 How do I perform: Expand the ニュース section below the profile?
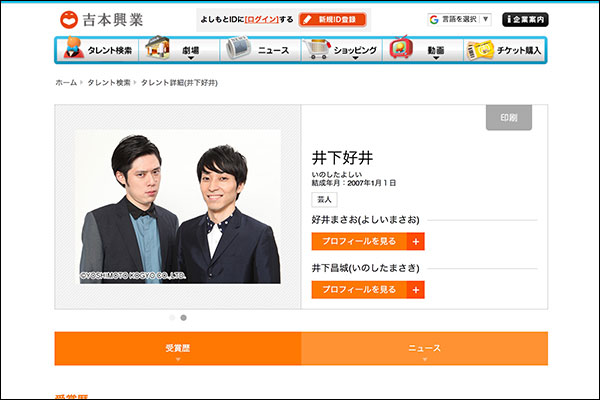click(424, 349)
